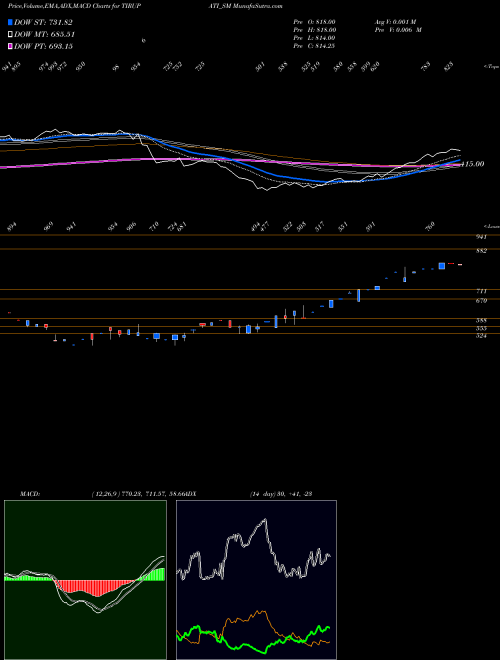Click the 'MACD:' panel heading

coord(30,494)
